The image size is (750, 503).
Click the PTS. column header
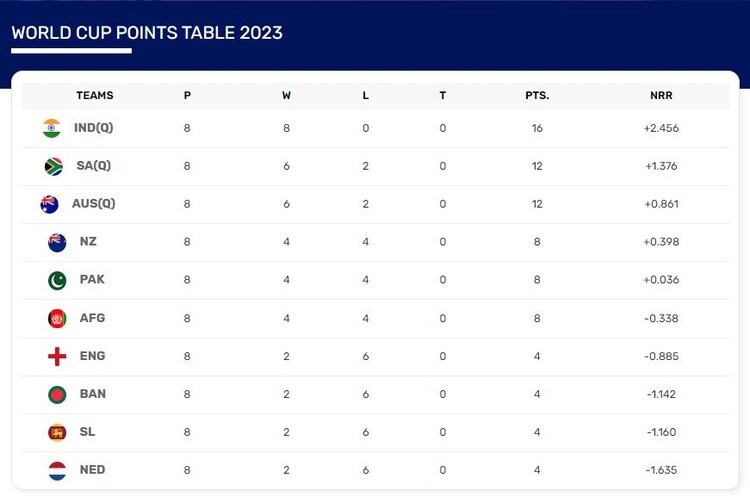(x=537, y=96)
